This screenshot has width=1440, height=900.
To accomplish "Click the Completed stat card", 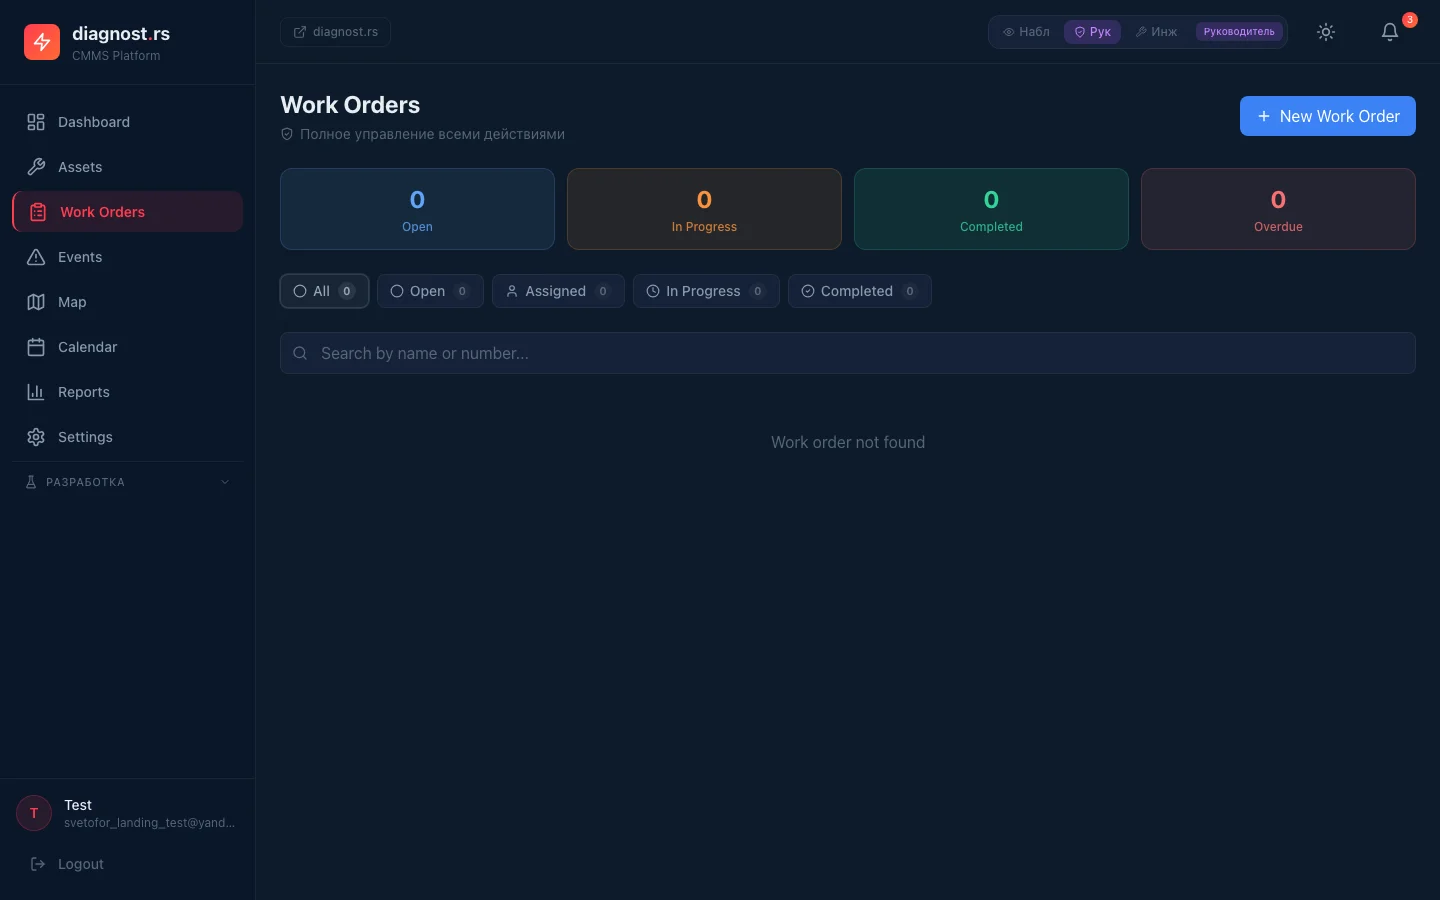I will click(991, 209).
